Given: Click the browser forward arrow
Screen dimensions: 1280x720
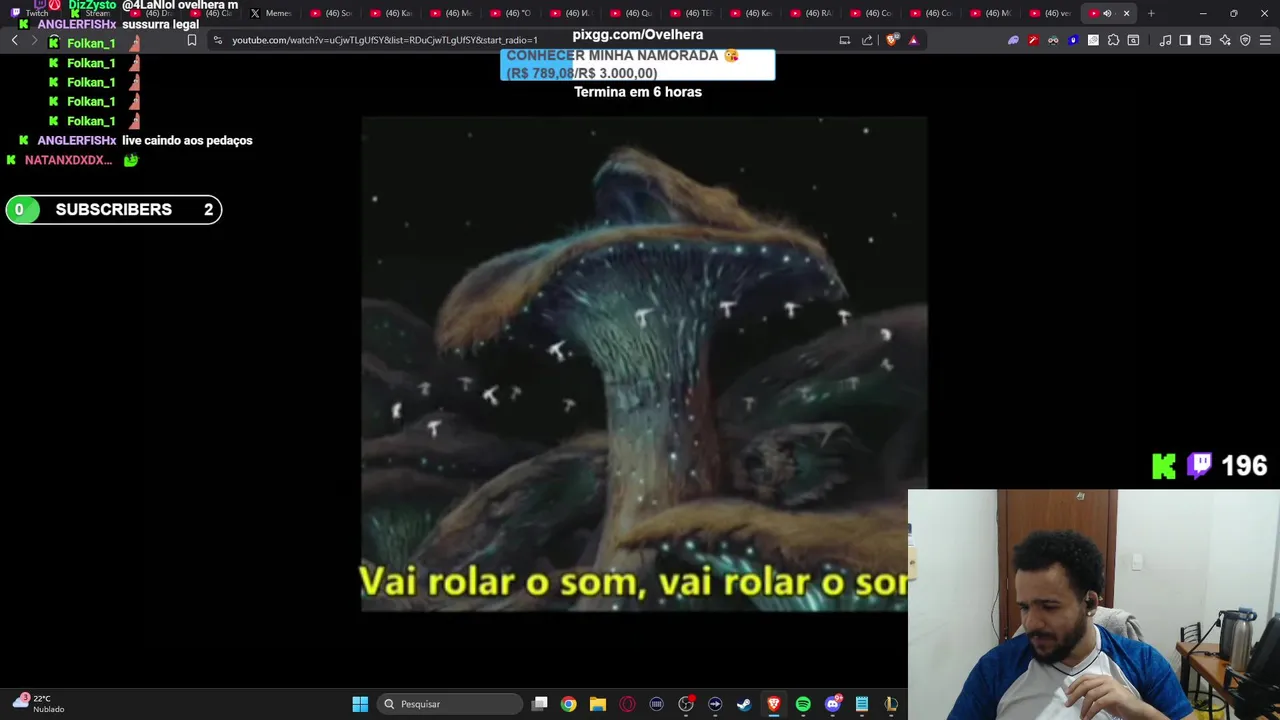Looking at the screenshot, I should (33, 40).
